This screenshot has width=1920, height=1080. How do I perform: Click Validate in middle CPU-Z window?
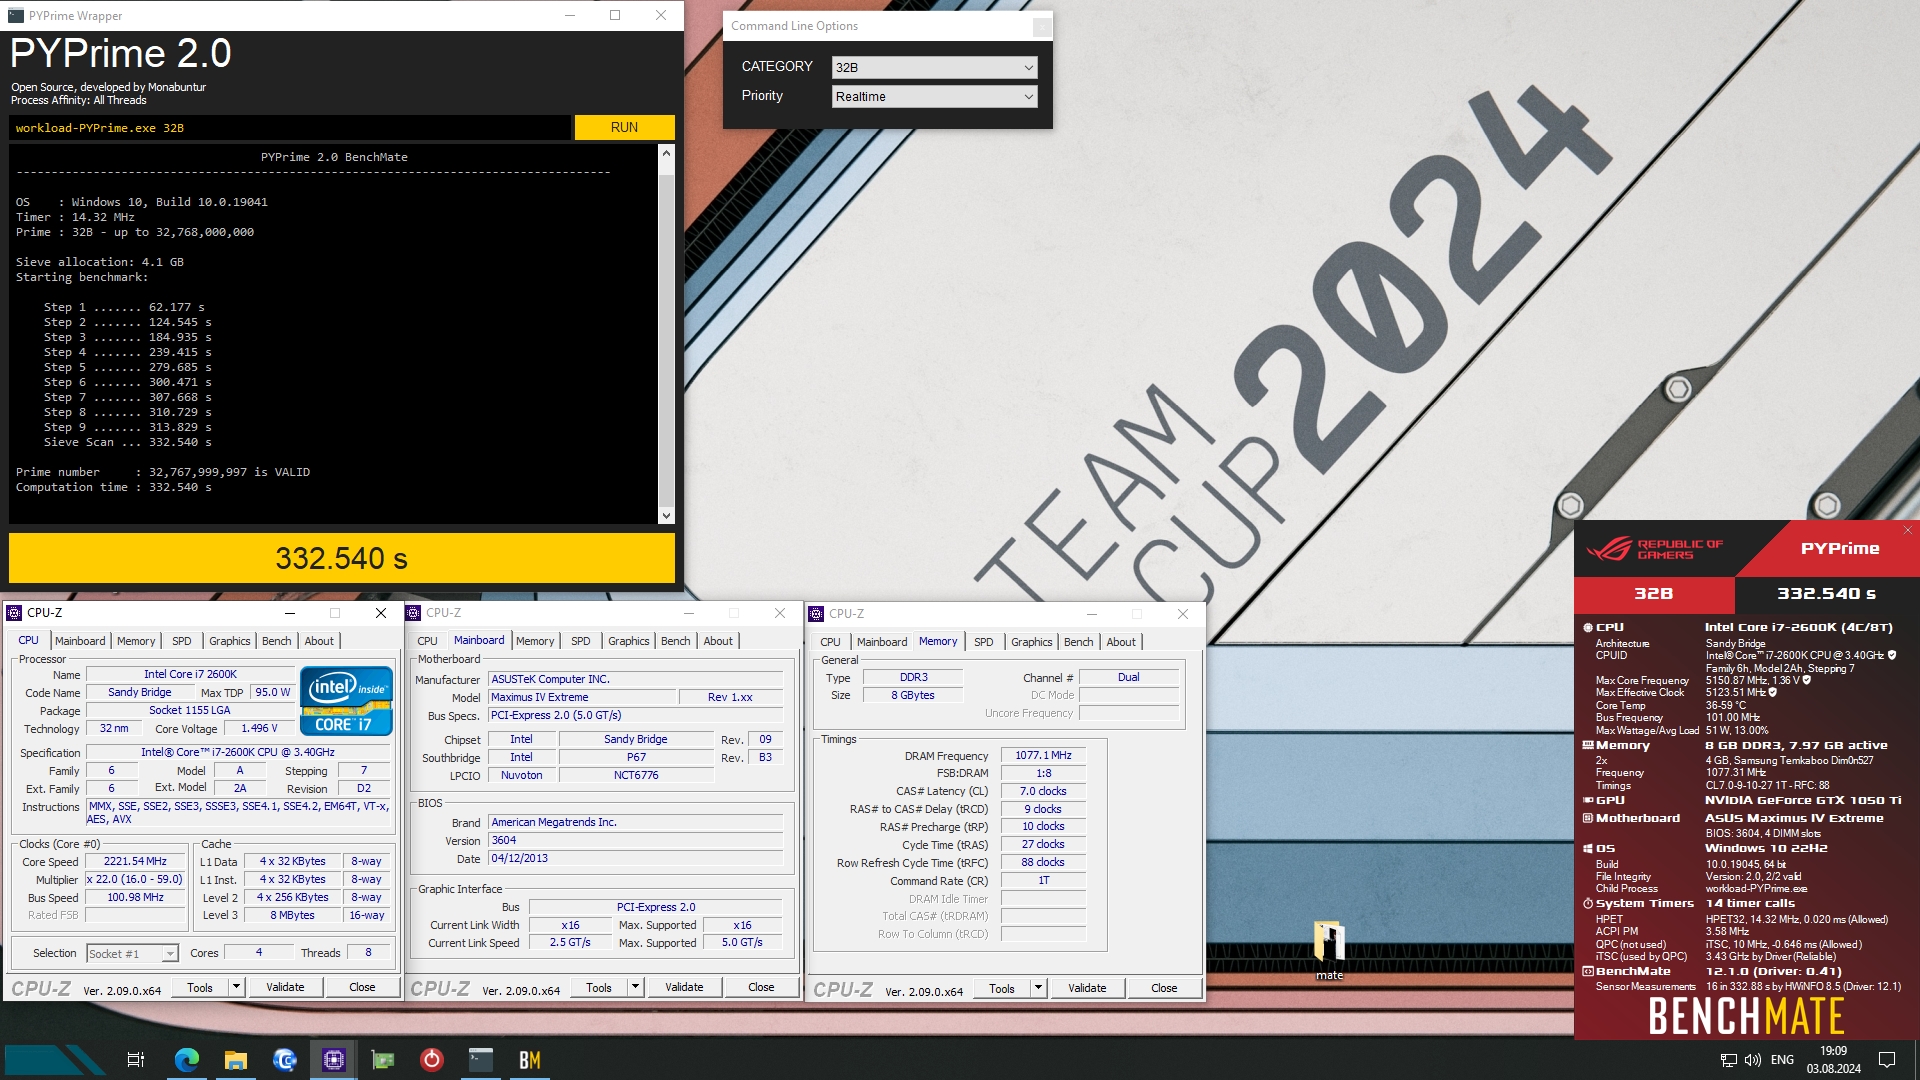[x=684, y=987]
